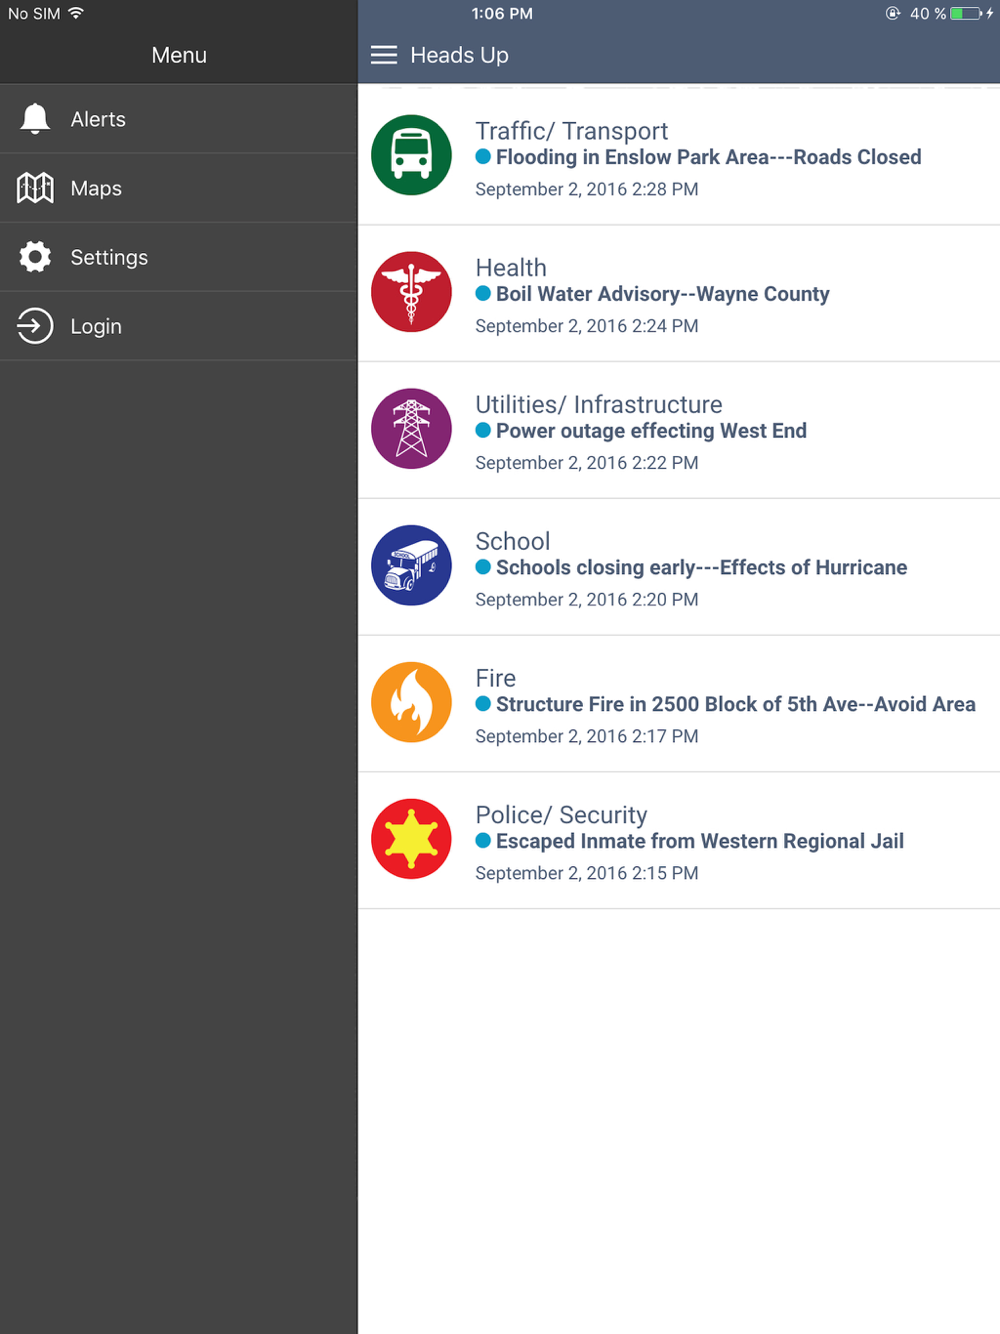
Task: Open the Settings gear icon
Action: (x=35, y=257)
